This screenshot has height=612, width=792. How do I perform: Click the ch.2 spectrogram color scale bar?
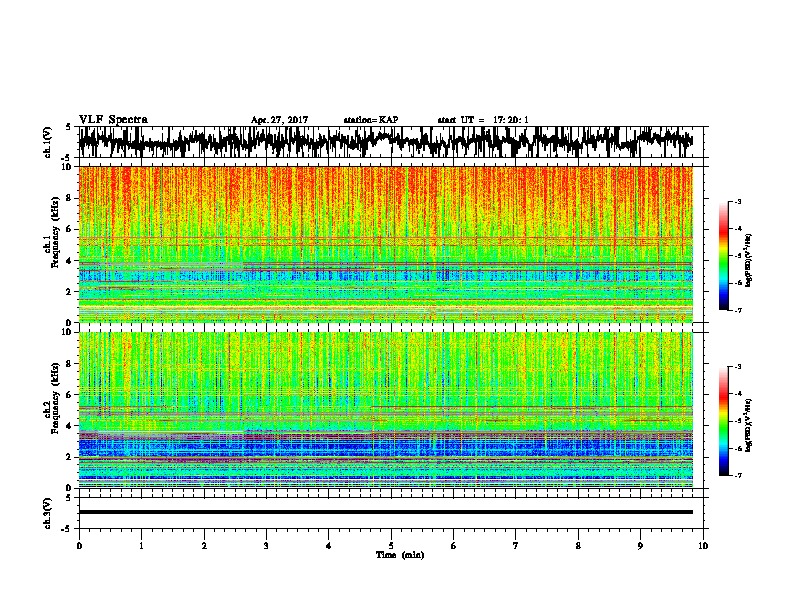[723, 421]
